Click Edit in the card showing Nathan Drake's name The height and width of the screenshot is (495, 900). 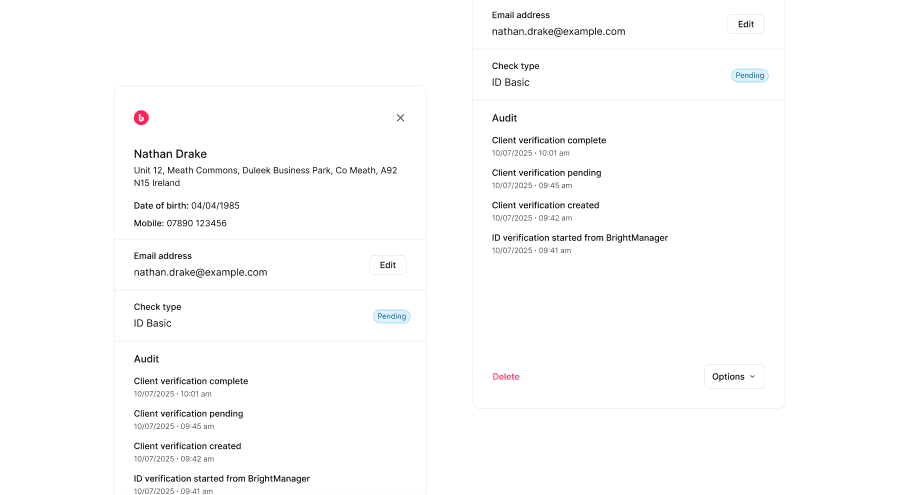pos(388,265)
